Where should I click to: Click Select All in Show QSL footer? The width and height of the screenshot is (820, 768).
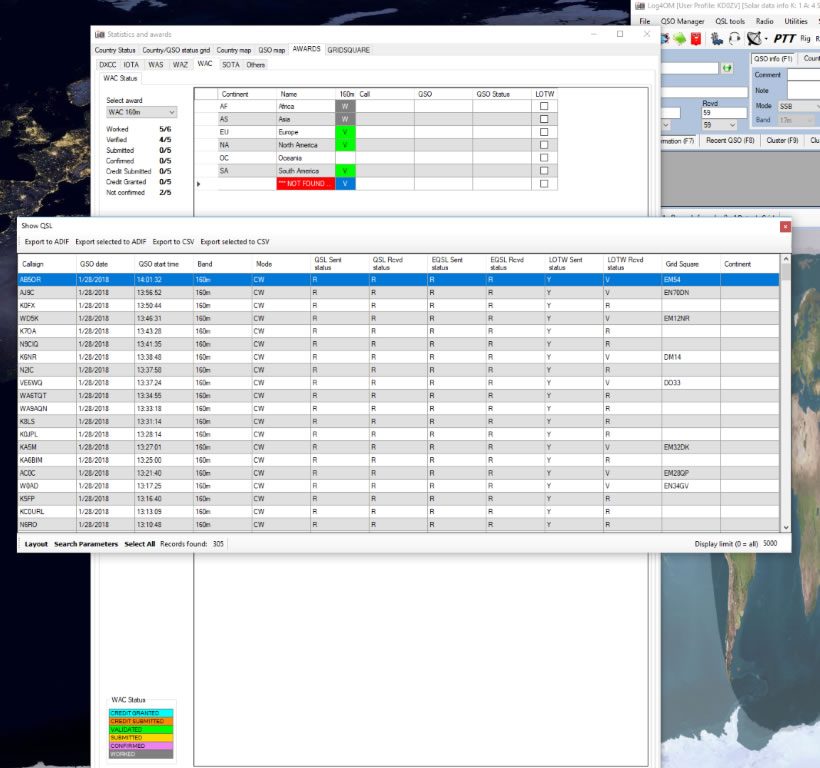140,544
